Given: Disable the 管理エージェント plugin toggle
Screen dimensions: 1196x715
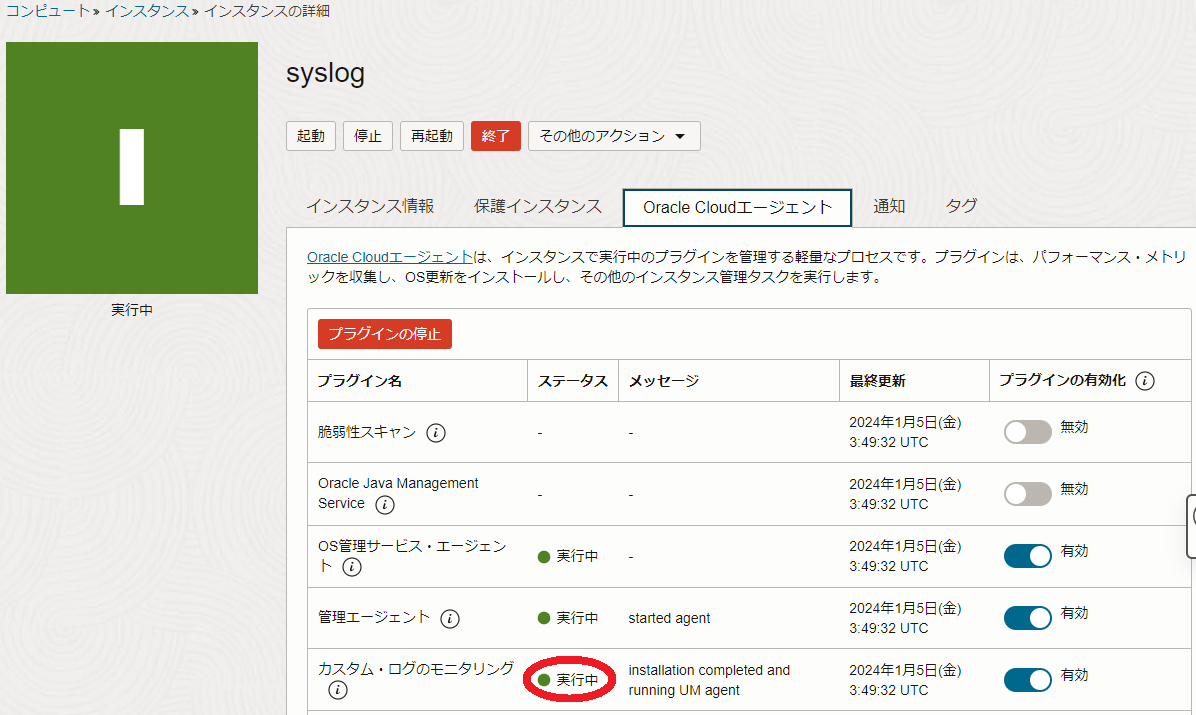Looking at the screenshot, I should pos(1028,618).
